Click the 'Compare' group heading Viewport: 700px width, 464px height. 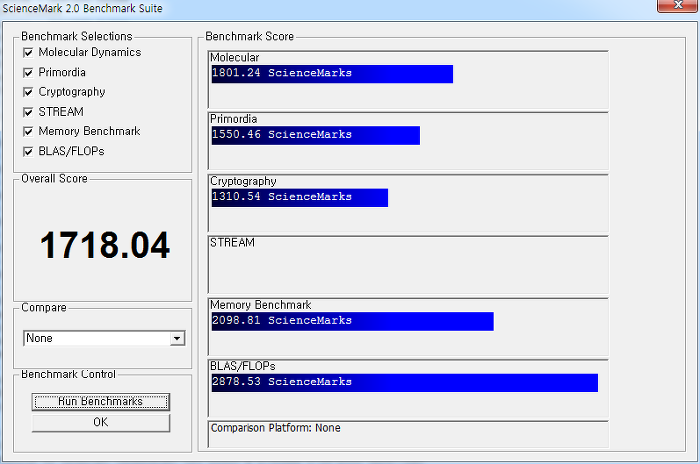(x=44, y=308)
